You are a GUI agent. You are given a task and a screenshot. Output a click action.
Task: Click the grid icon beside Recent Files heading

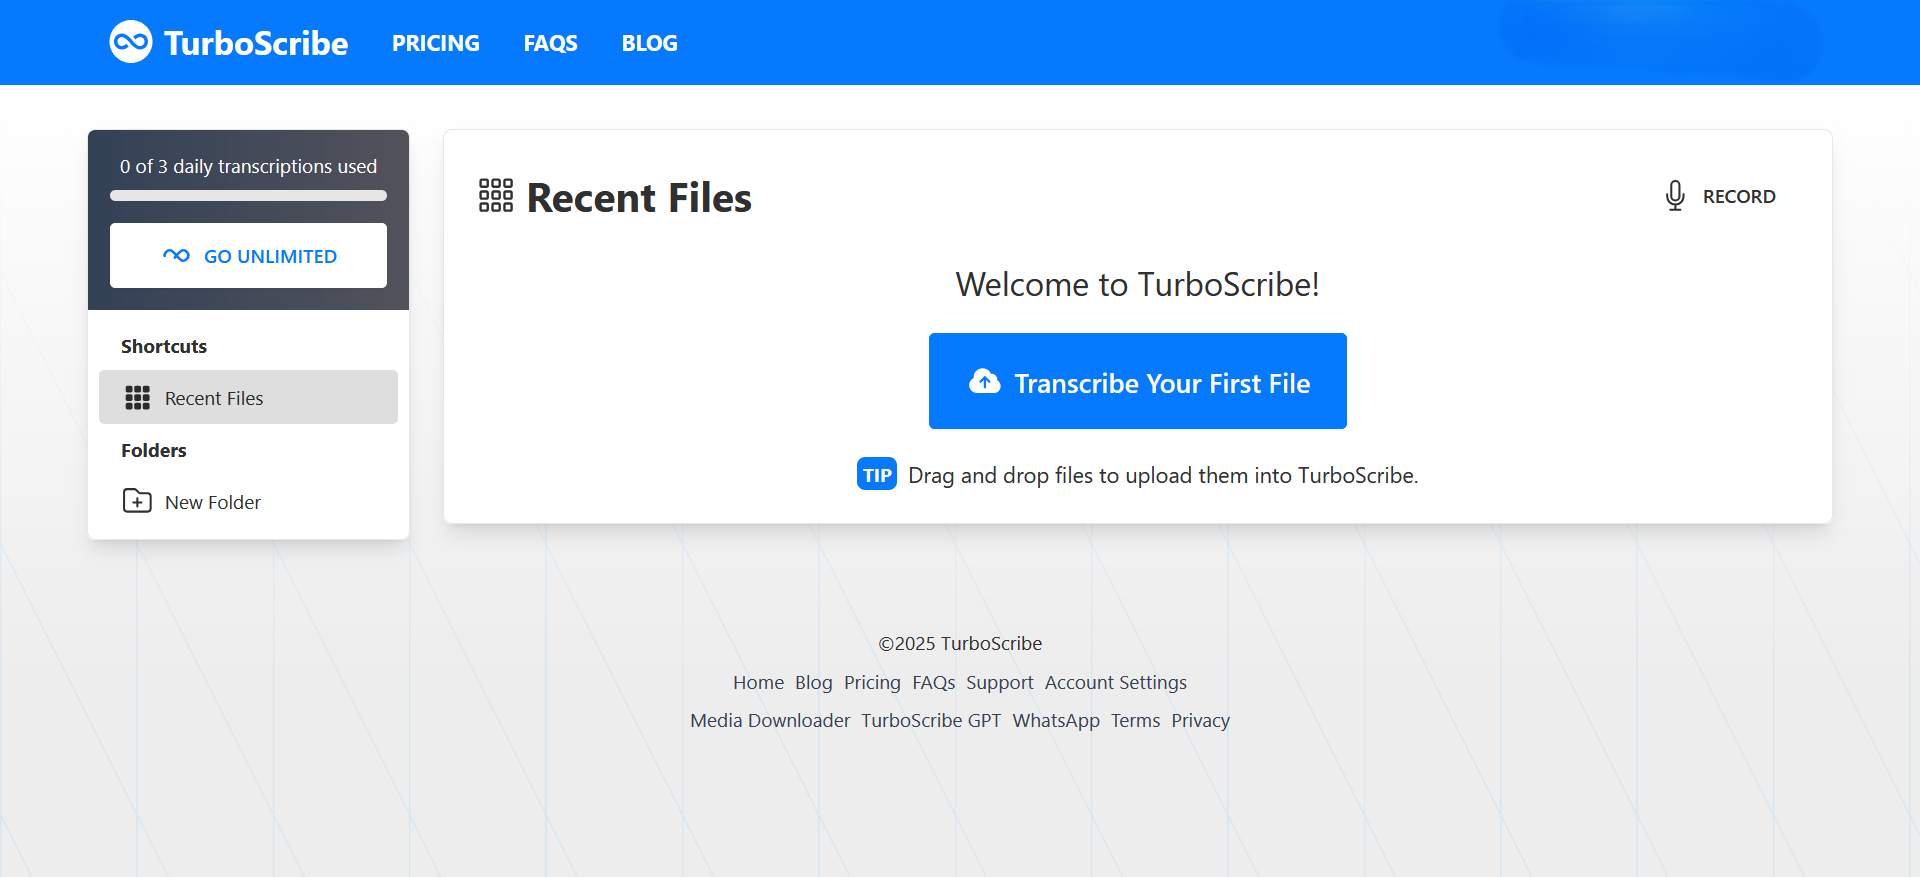tap(496, 196)
